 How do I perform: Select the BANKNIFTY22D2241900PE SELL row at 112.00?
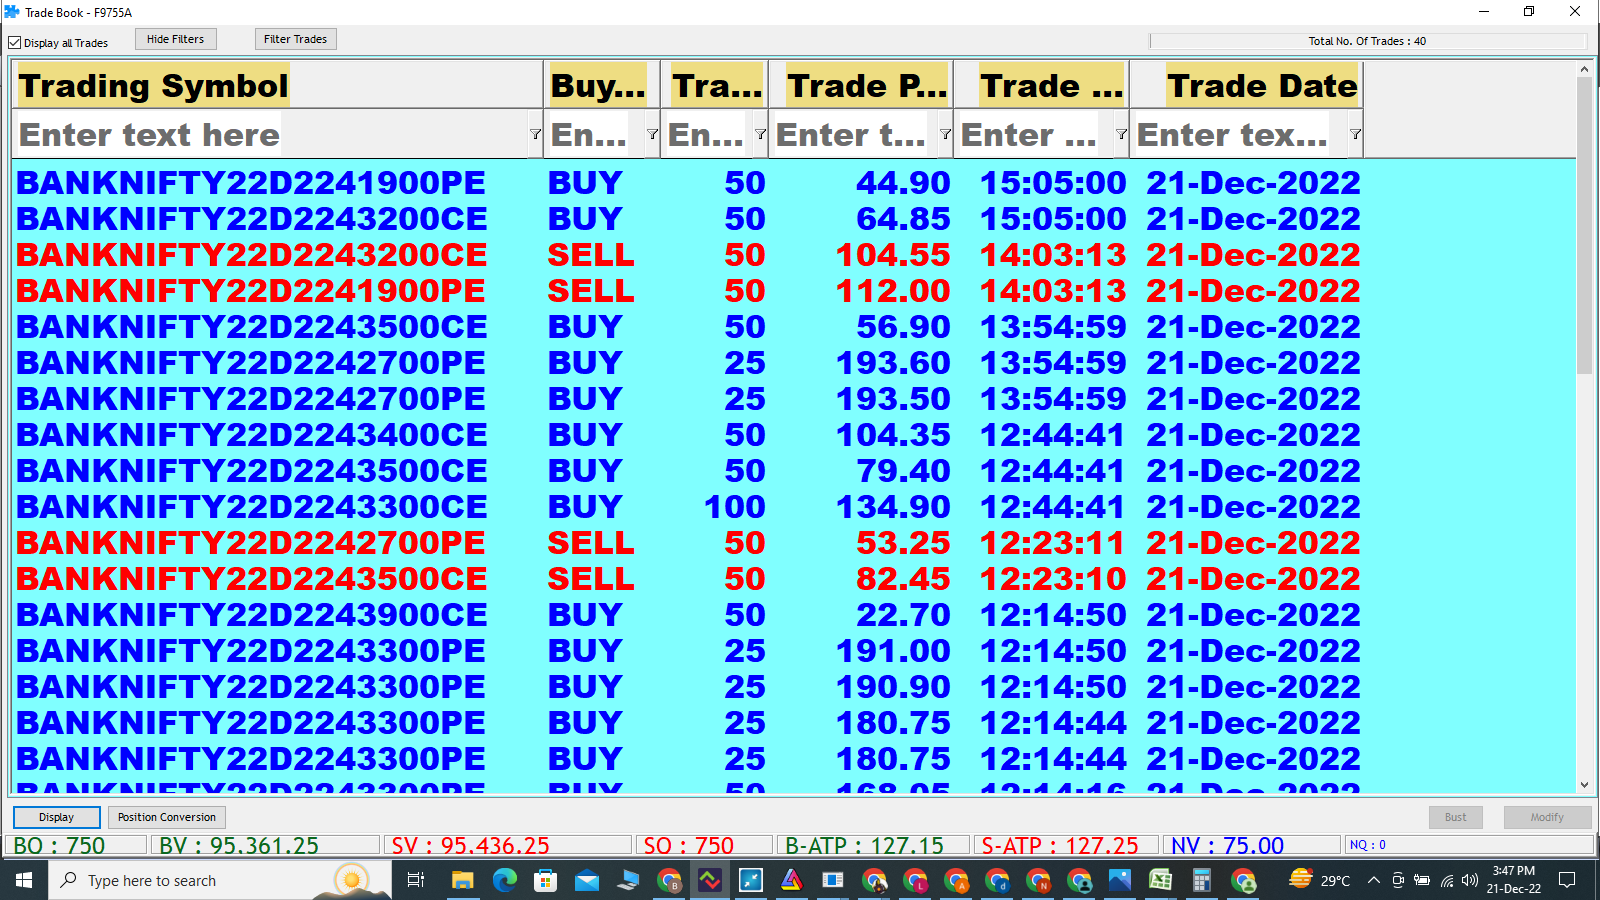(690, 291)
